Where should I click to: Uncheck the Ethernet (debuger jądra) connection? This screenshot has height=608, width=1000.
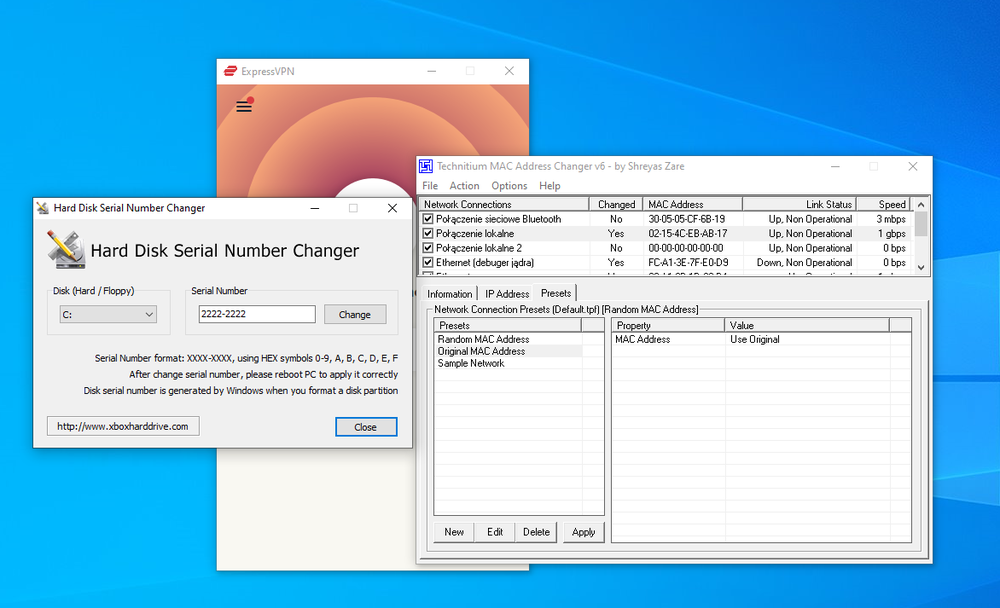point(428,262)
